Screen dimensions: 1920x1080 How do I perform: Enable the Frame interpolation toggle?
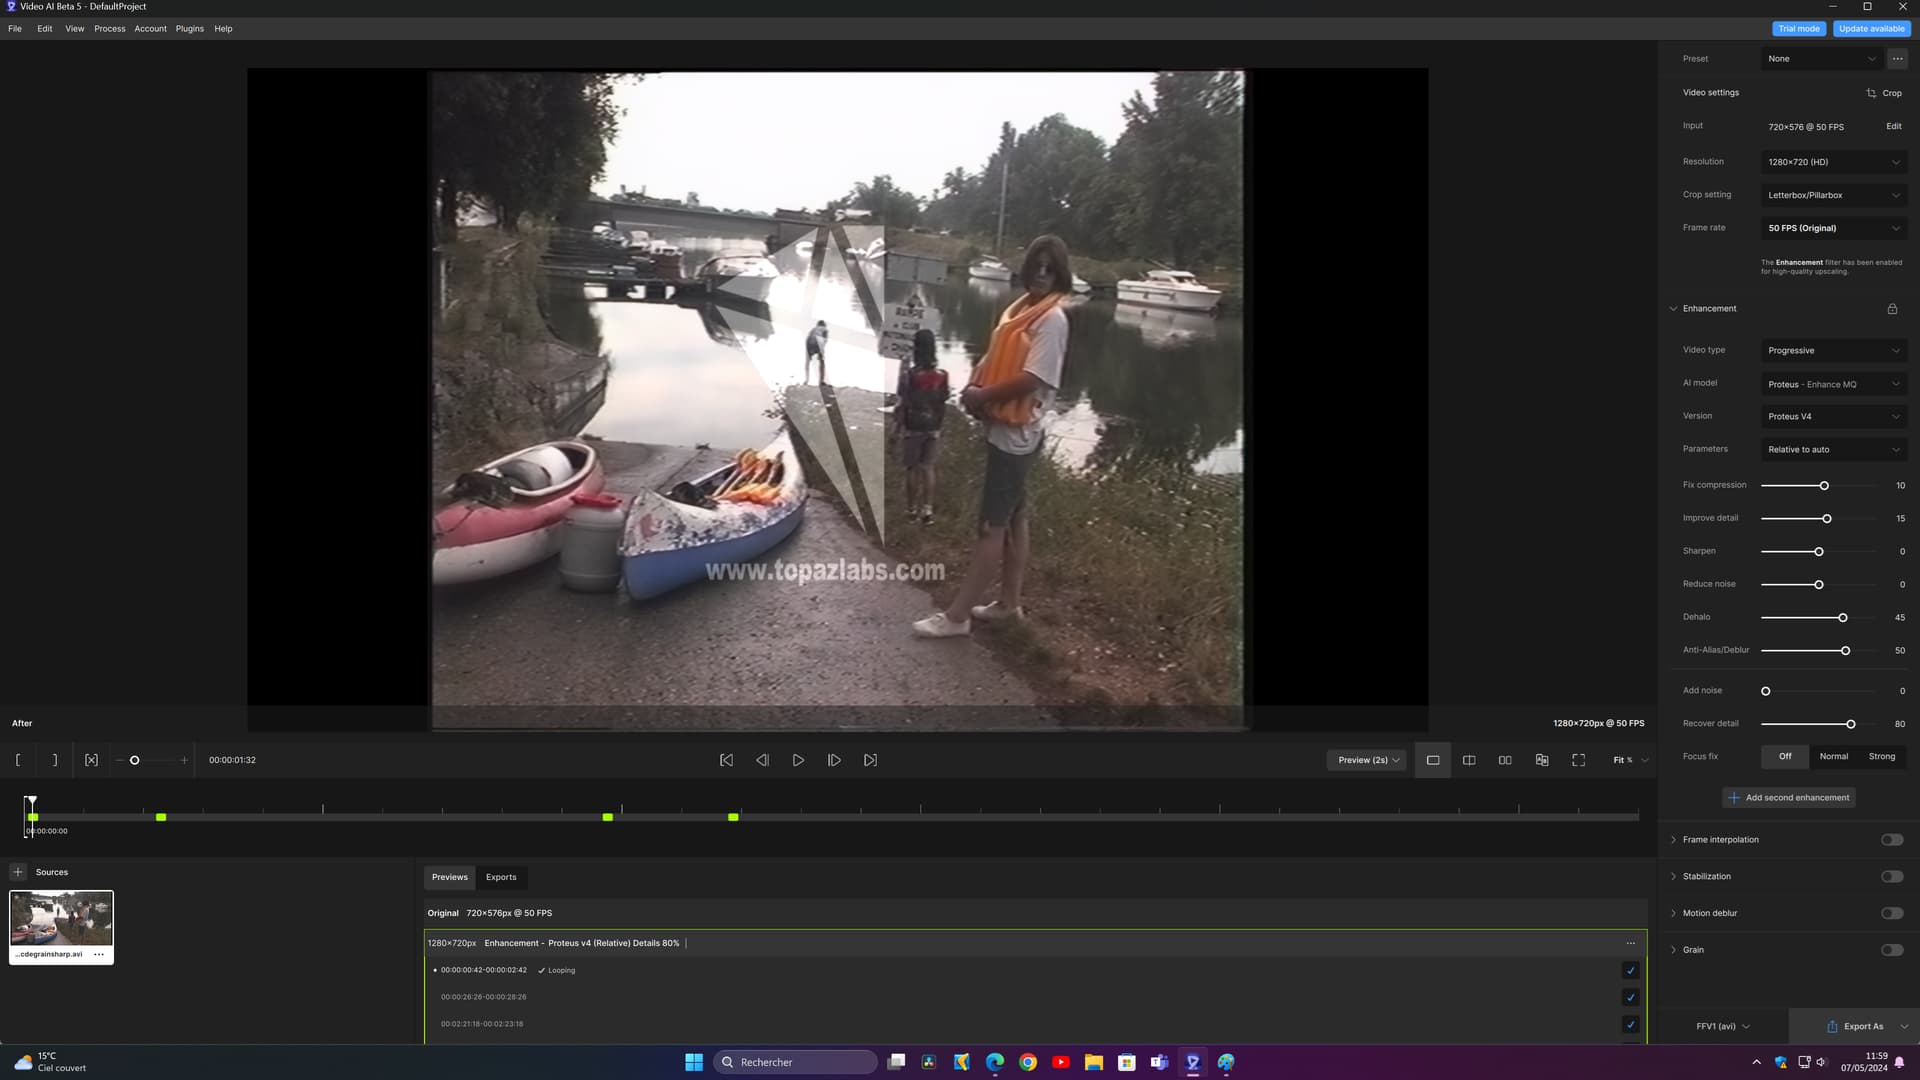[x=1891, y=840]
